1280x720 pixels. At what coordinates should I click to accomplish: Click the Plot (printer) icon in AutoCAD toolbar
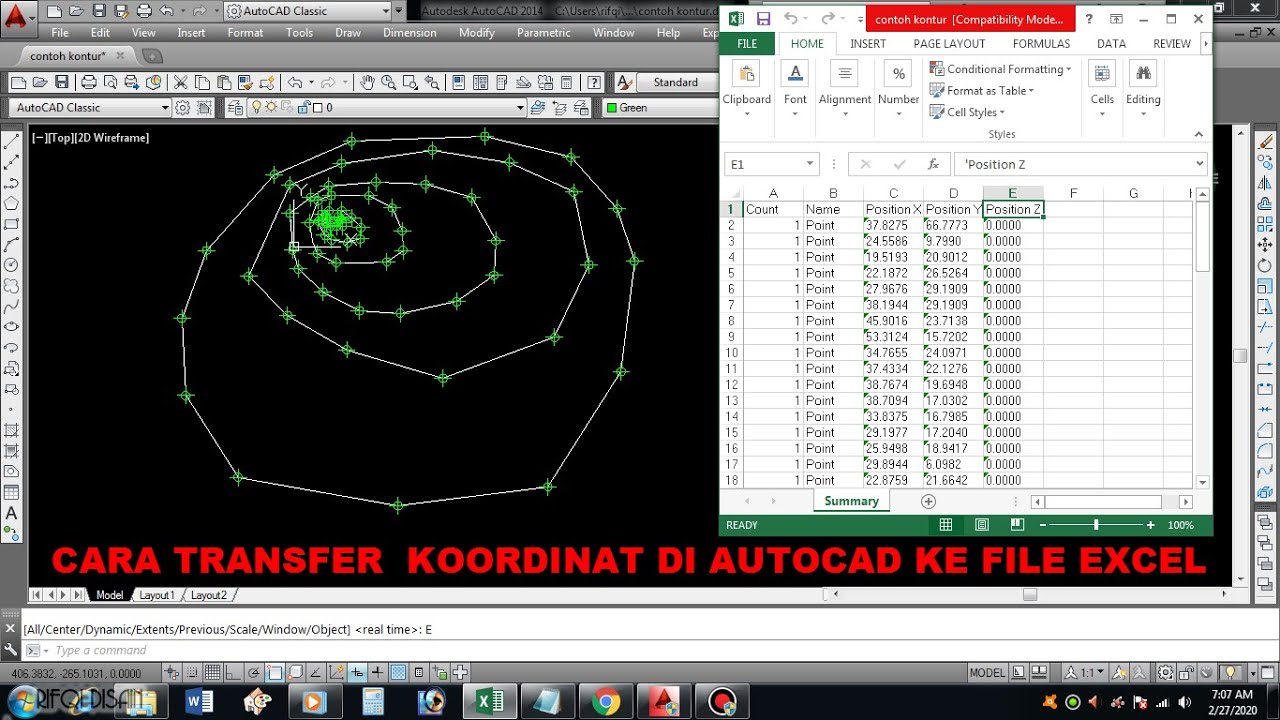tap(89, 82)
